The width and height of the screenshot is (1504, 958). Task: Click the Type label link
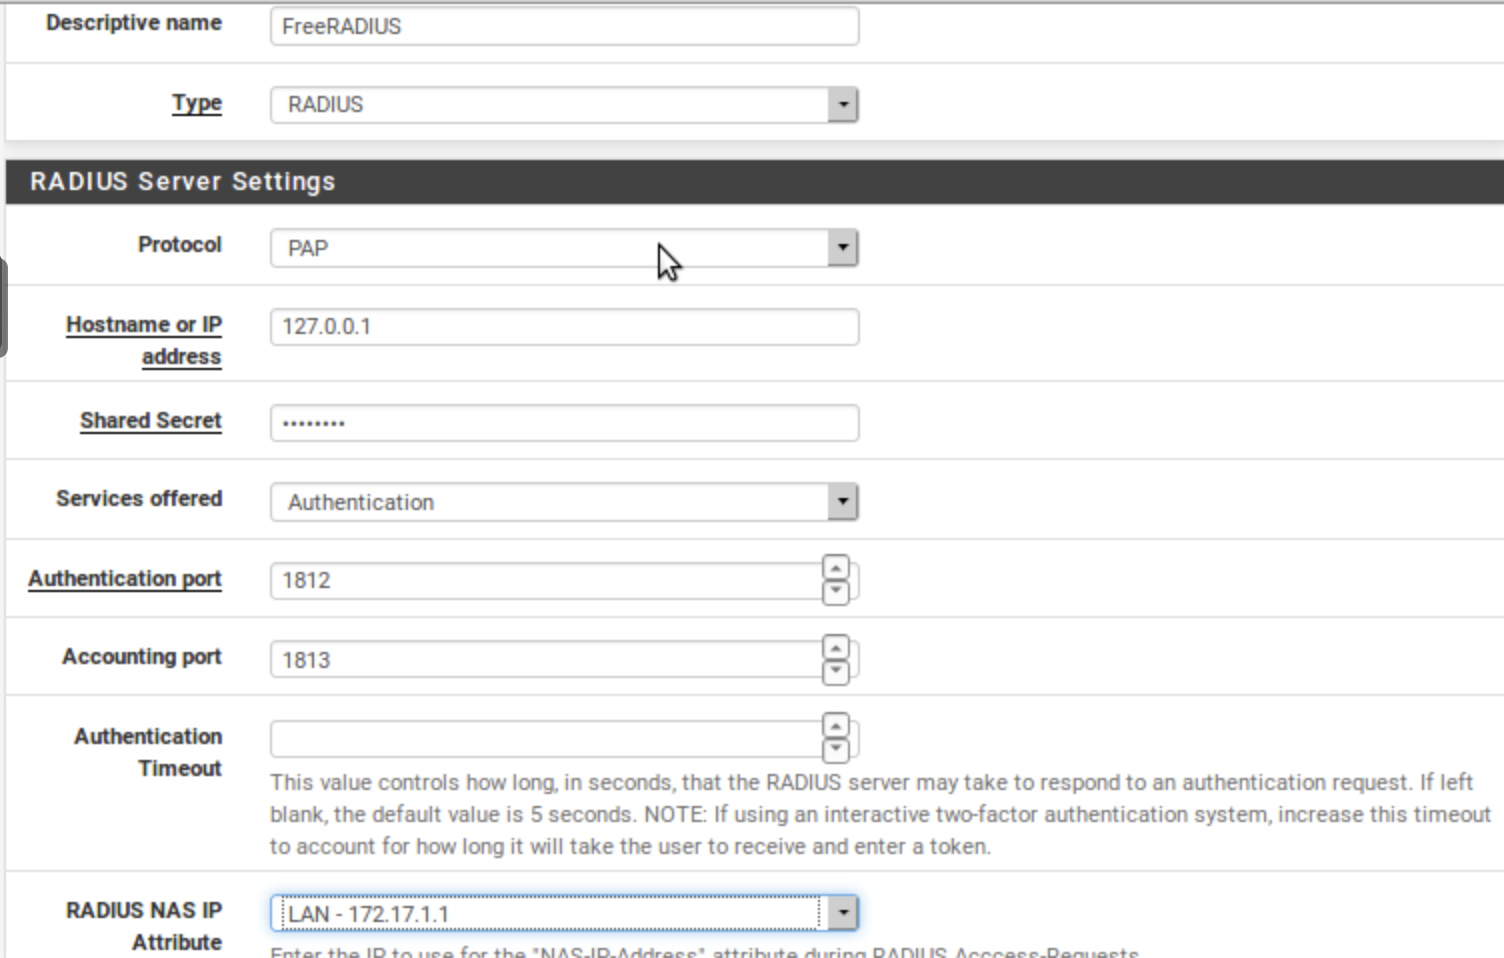pos(196,103)
